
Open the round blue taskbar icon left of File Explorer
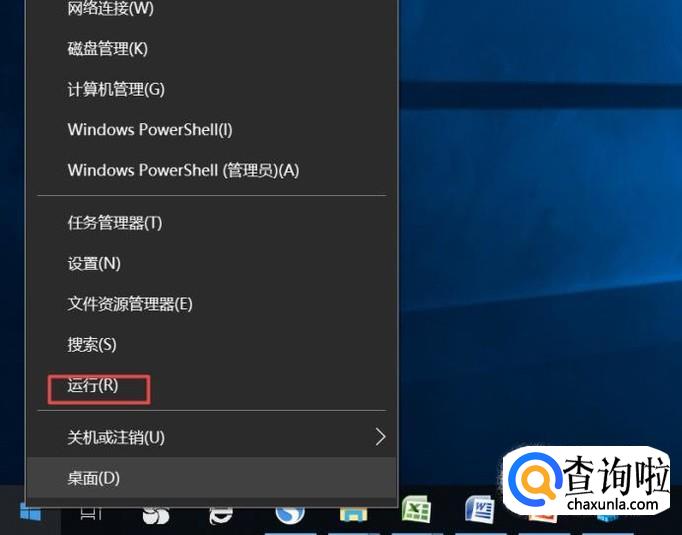289,514
